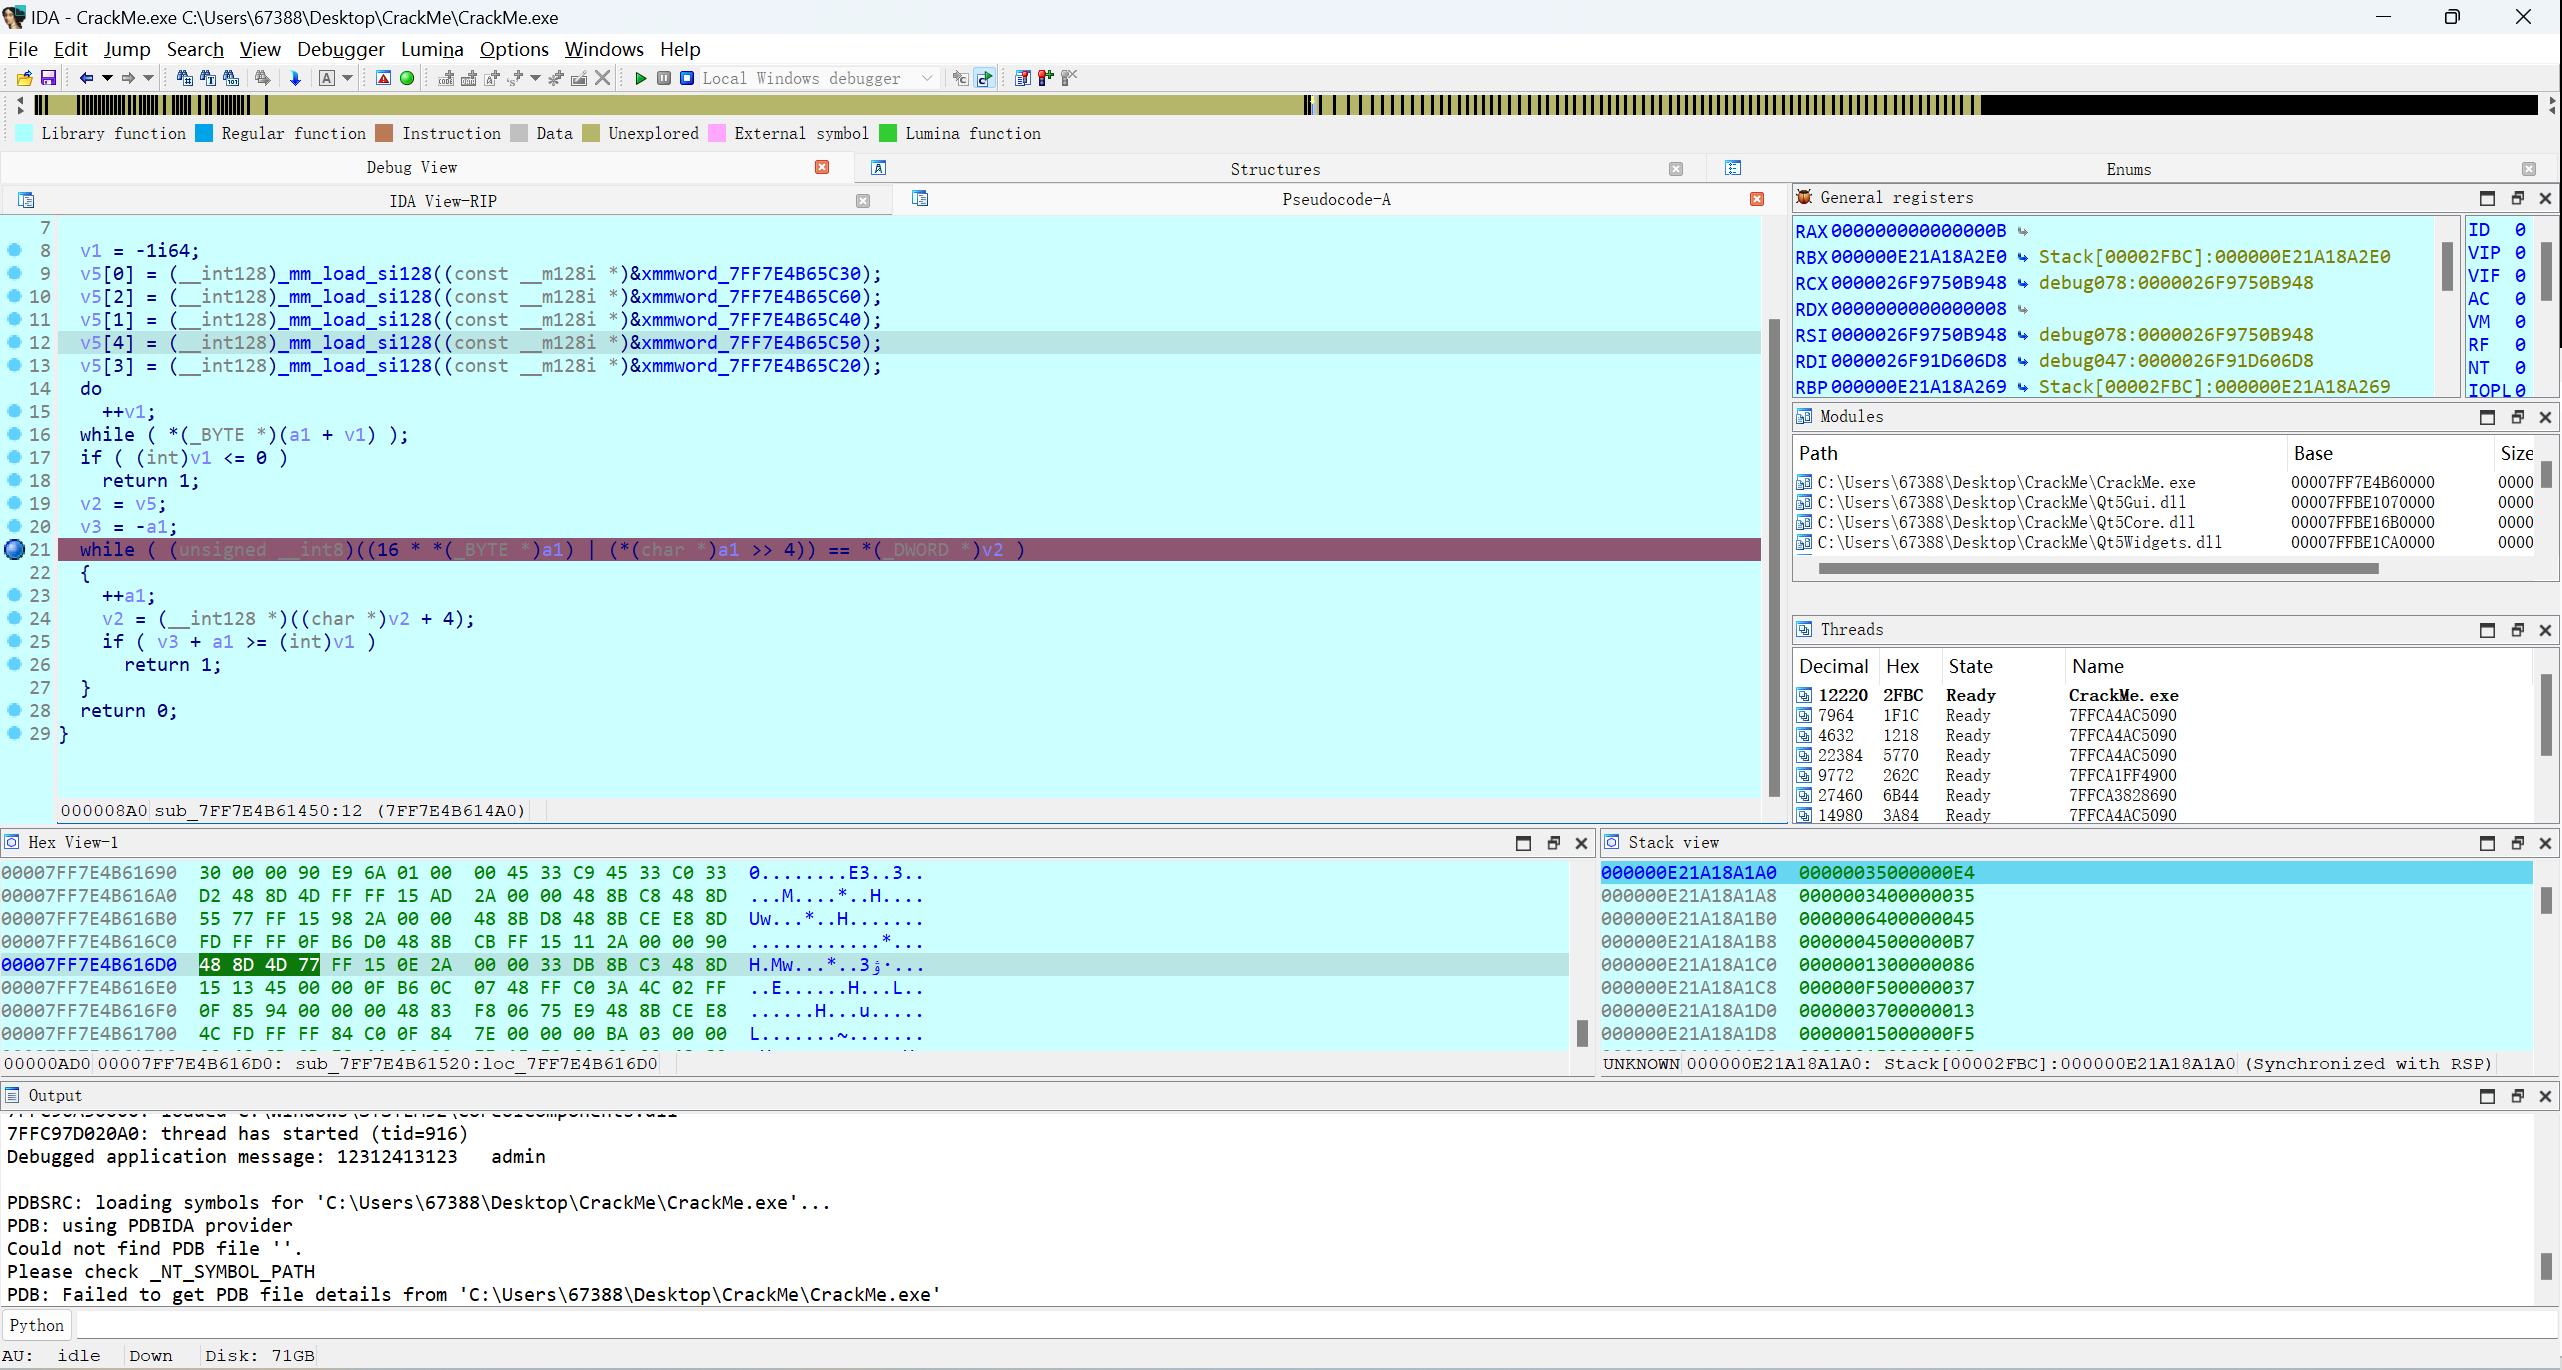Open the string style dropdown arrow
This screenshot has height=1370, width=2562.
click(536, 78)
